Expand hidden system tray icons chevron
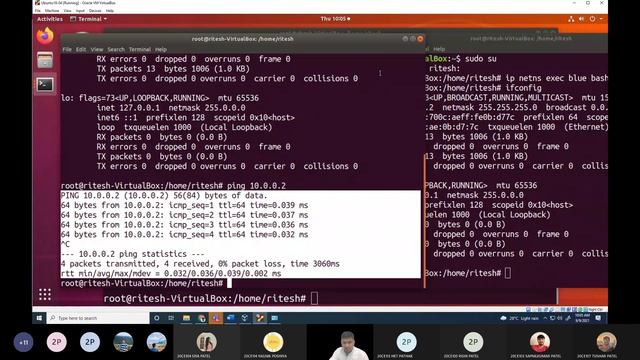Viewport: 640px width, 360px height. tap(545, 318)
